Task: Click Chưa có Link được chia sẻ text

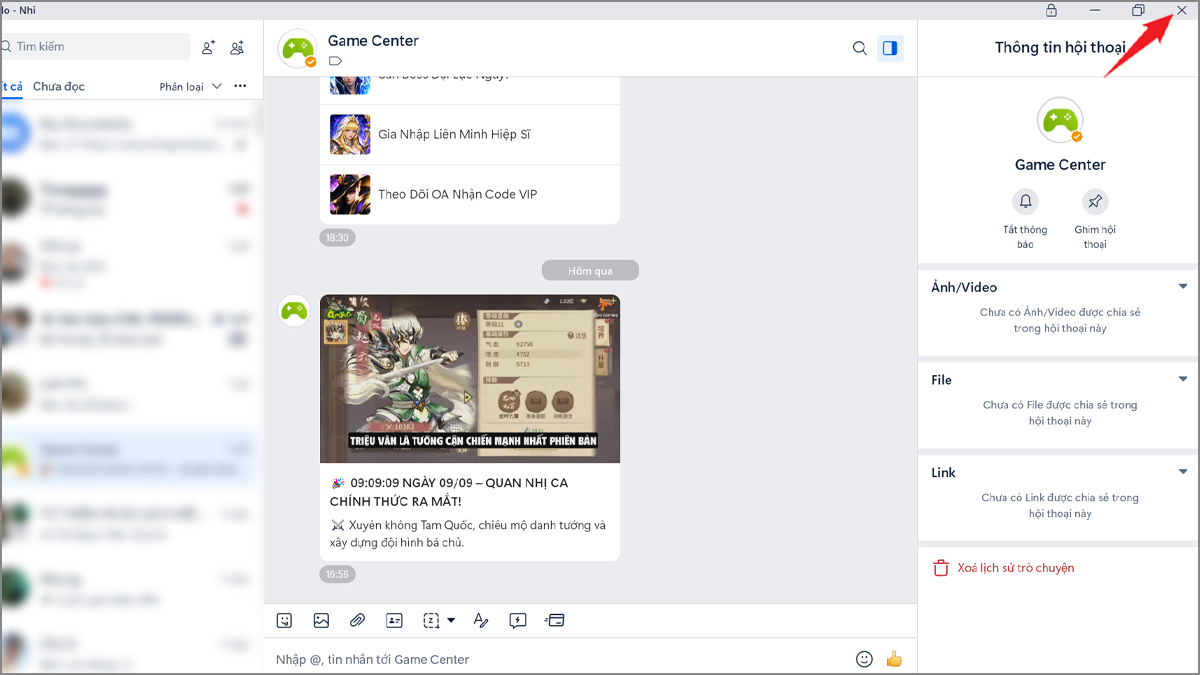Action: click(1060, 505)
